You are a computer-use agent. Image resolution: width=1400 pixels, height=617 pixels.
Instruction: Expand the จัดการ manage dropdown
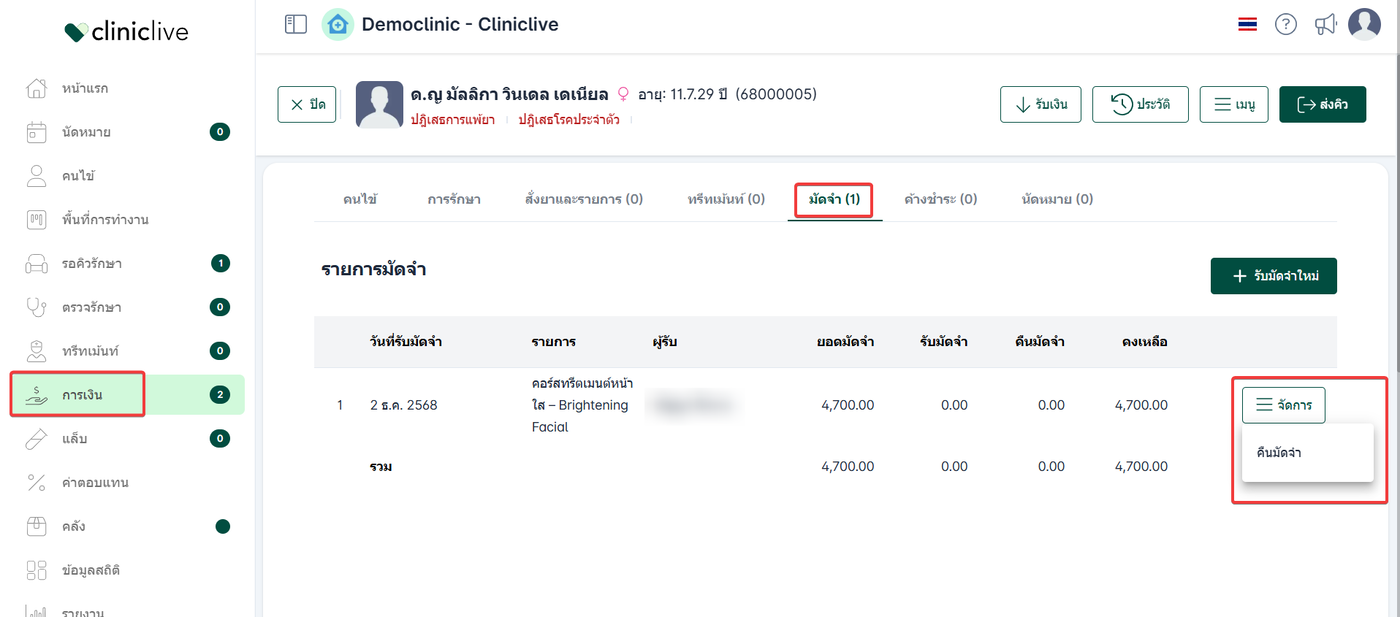1283,405
